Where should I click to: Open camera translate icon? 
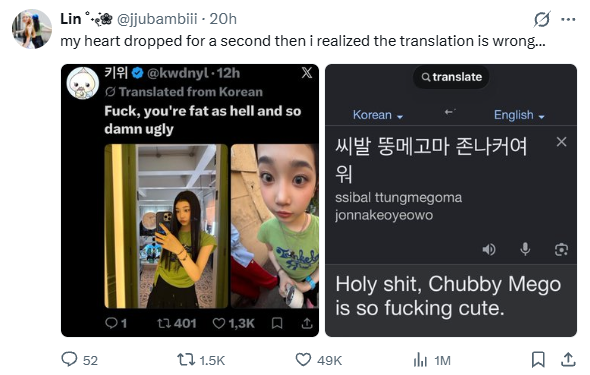point(561,249)
